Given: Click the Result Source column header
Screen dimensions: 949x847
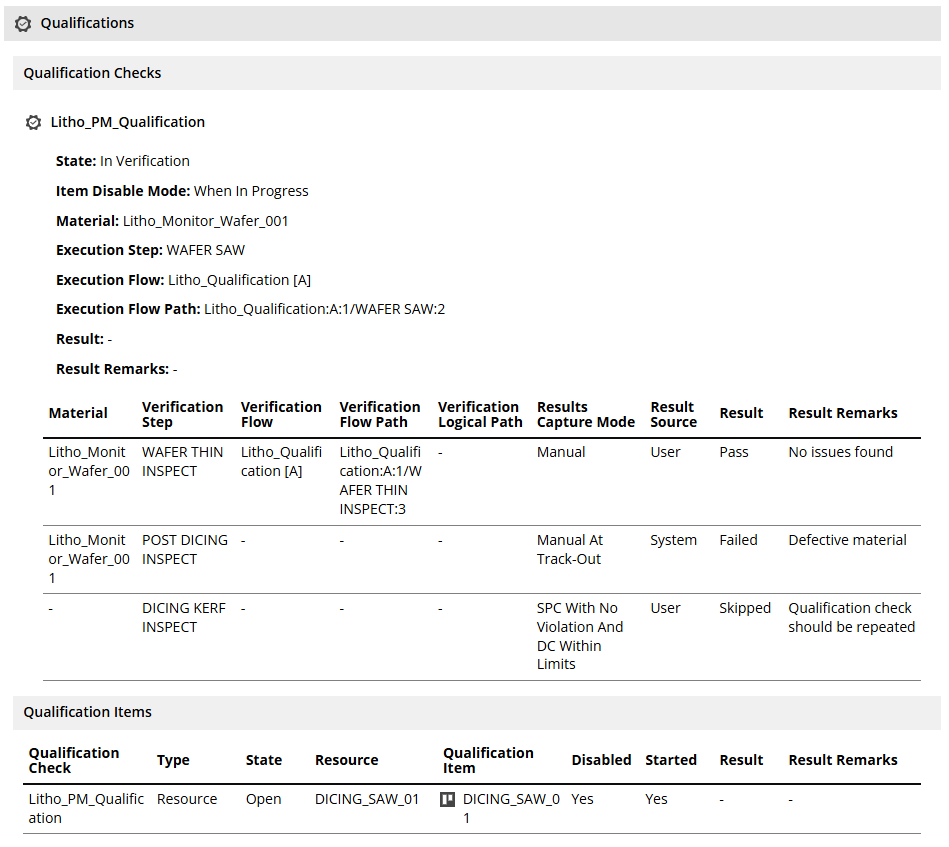Looking at the screenshot, I should coord(673,414).
